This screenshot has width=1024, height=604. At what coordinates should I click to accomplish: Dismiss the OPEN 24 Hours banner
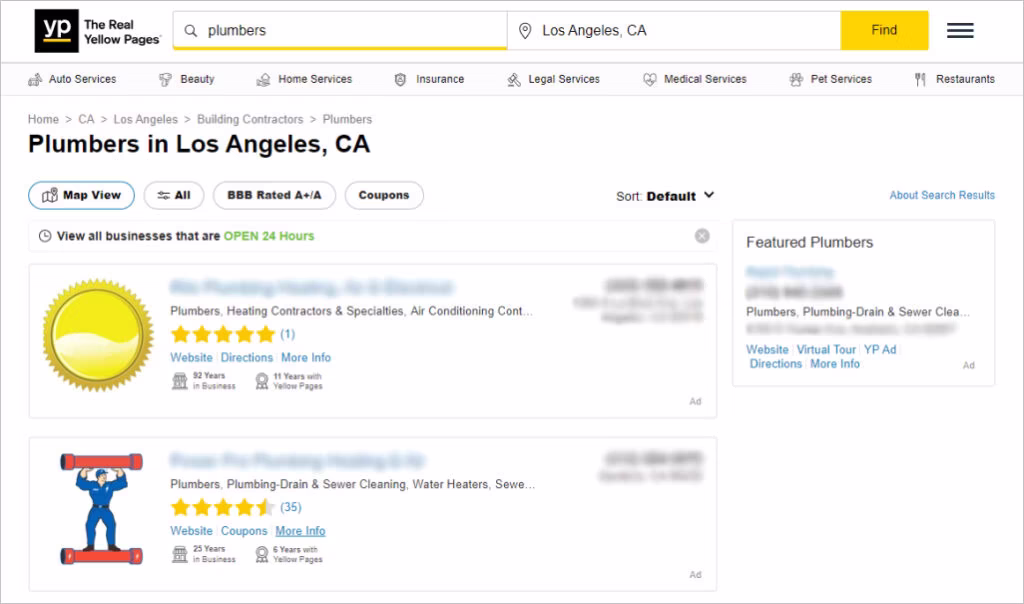tap(702, 236)
